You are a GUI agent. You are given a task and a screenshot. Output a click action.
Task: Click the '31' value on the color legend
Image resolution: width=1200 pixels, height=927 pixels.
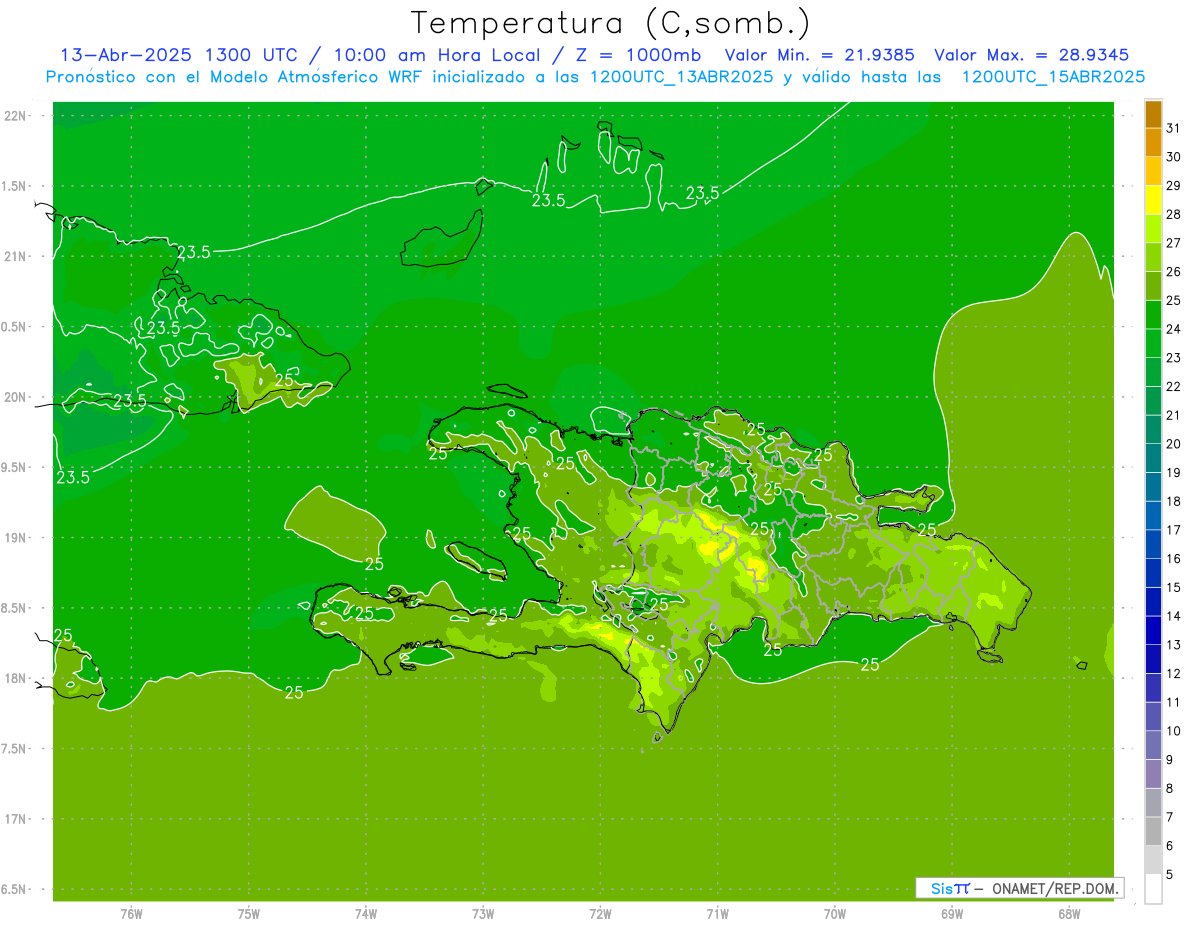(x=1173, y=128)
